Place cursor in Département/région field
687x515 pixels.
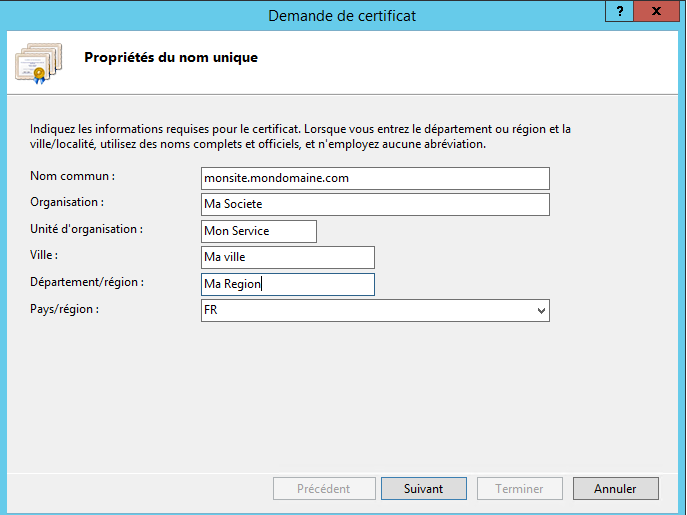point(287,284)
